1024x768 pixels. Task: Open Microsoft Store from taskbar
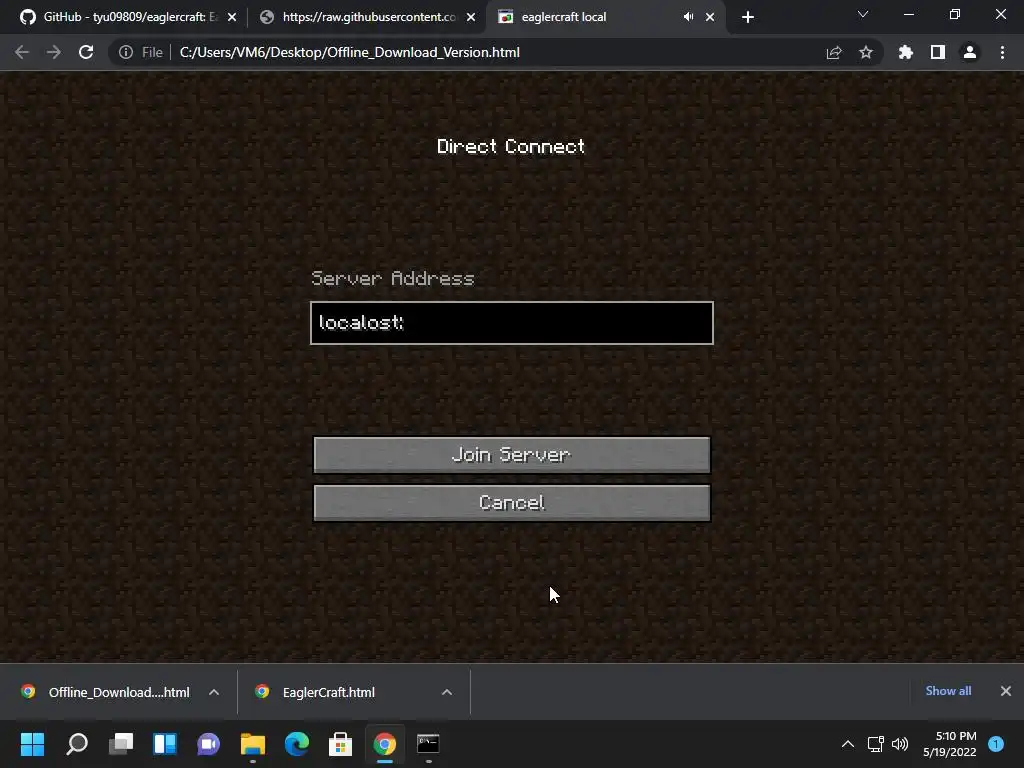340,744
